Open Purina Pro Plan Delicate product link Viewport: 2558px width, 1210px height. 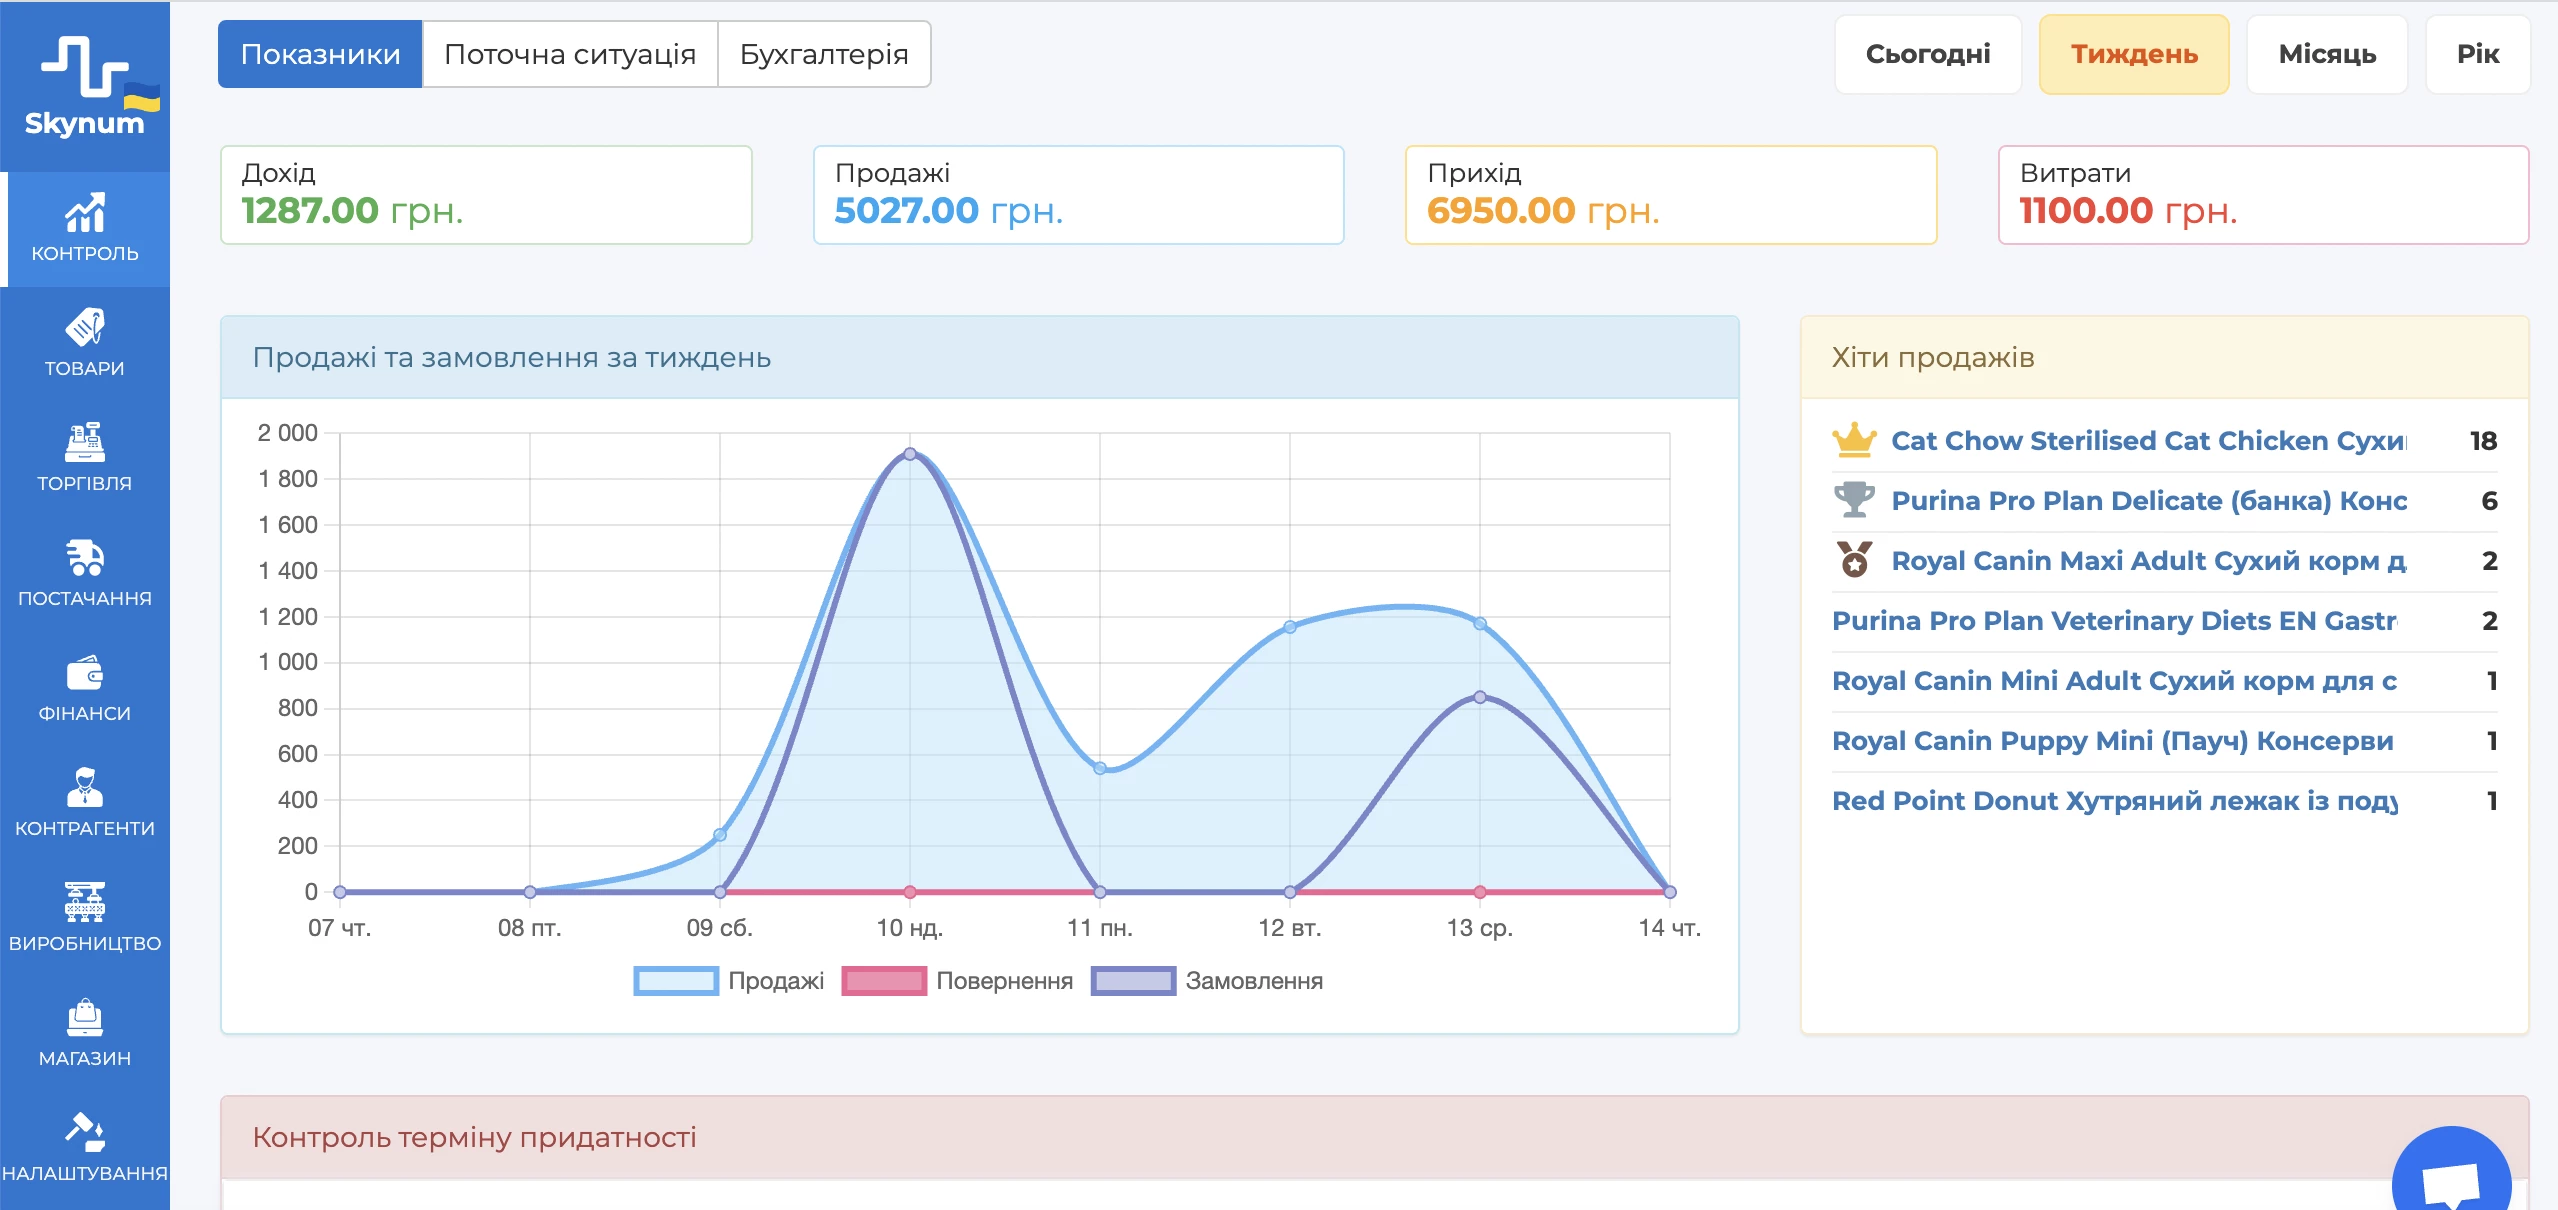tap(2149, 500)
